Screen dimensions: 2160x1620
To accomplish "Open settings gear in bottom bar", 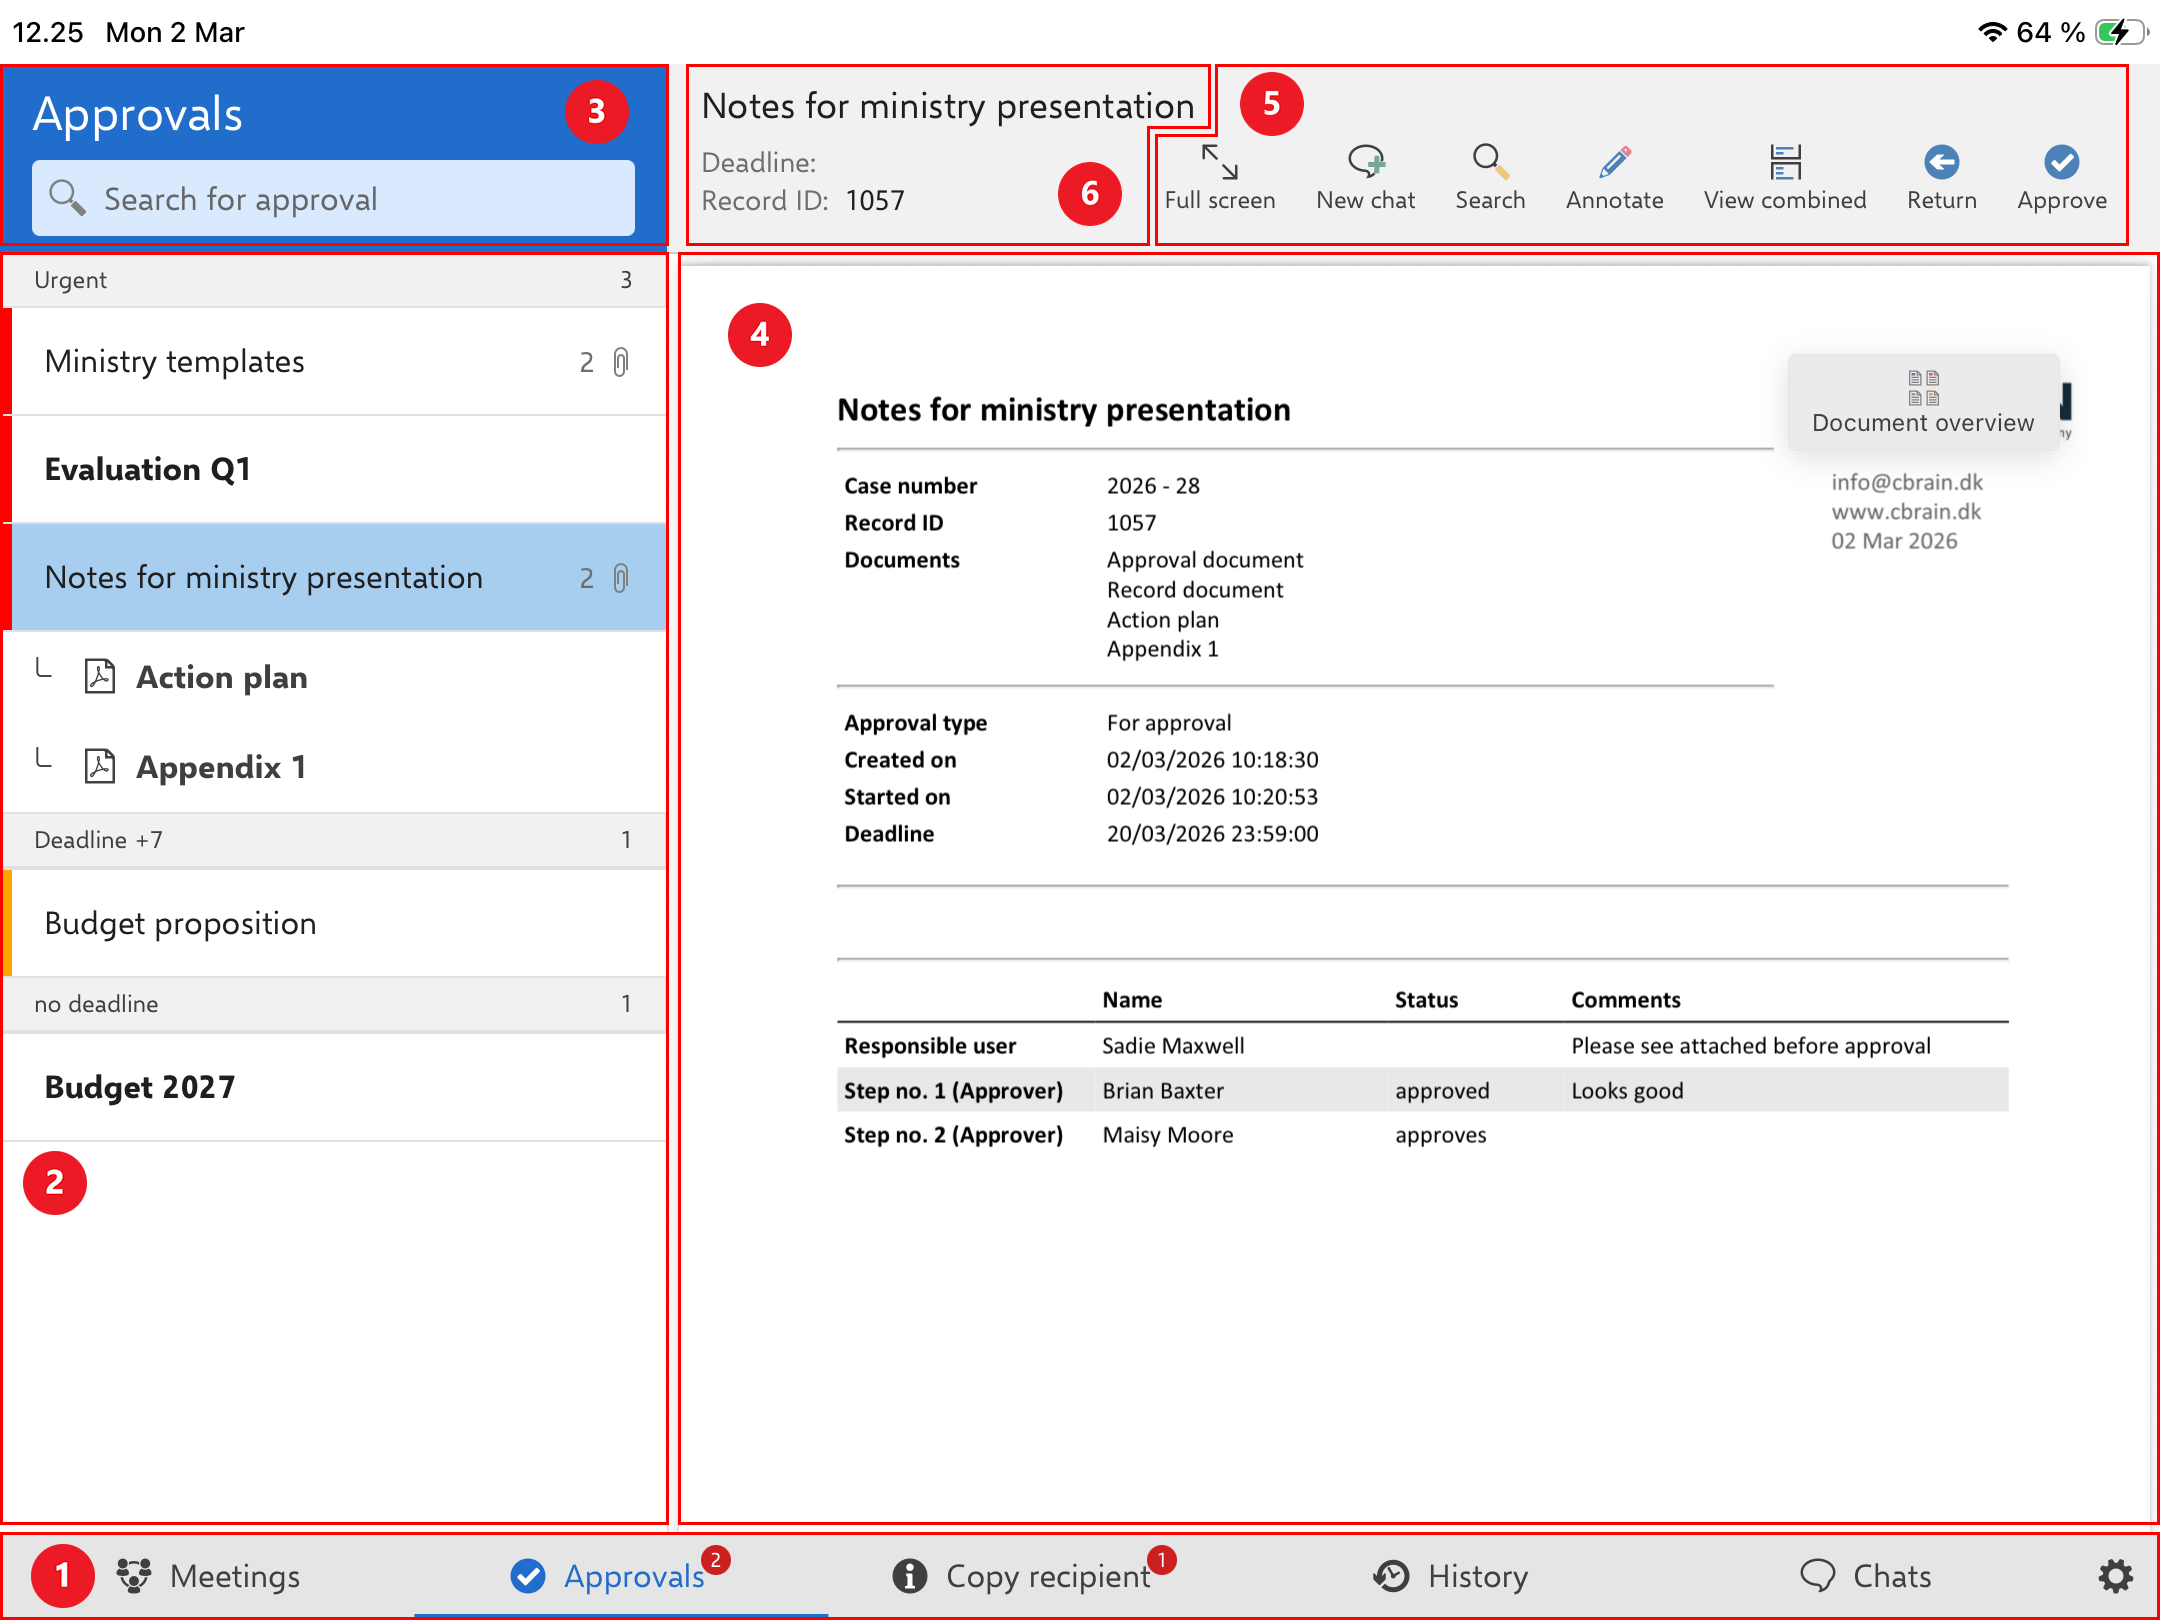I will point(2115,1576).
